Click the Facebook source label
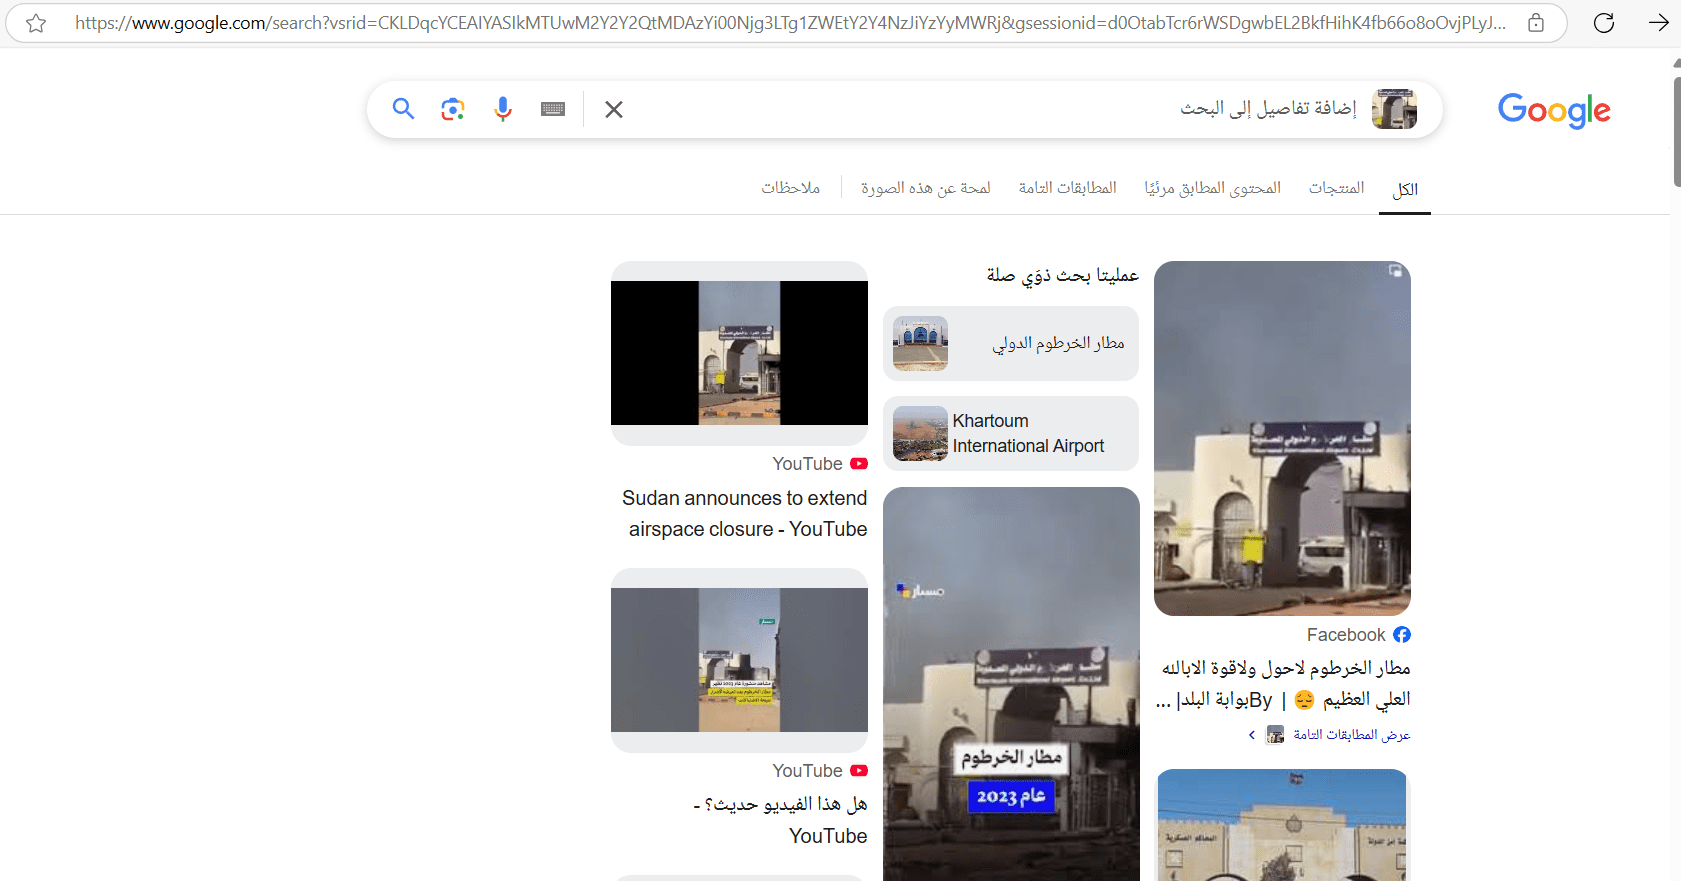Viewport: 1681px width, 881px height. click(1346, 635)
